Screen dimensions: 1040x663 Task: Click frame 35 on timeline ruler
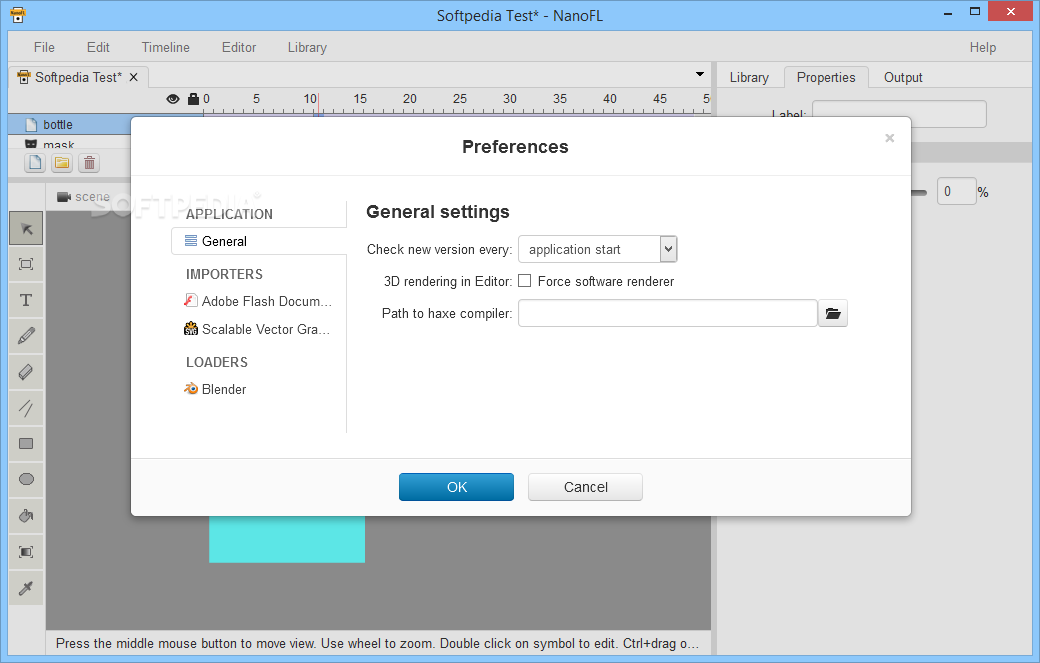pyautogui.click(x=560, y=99)
